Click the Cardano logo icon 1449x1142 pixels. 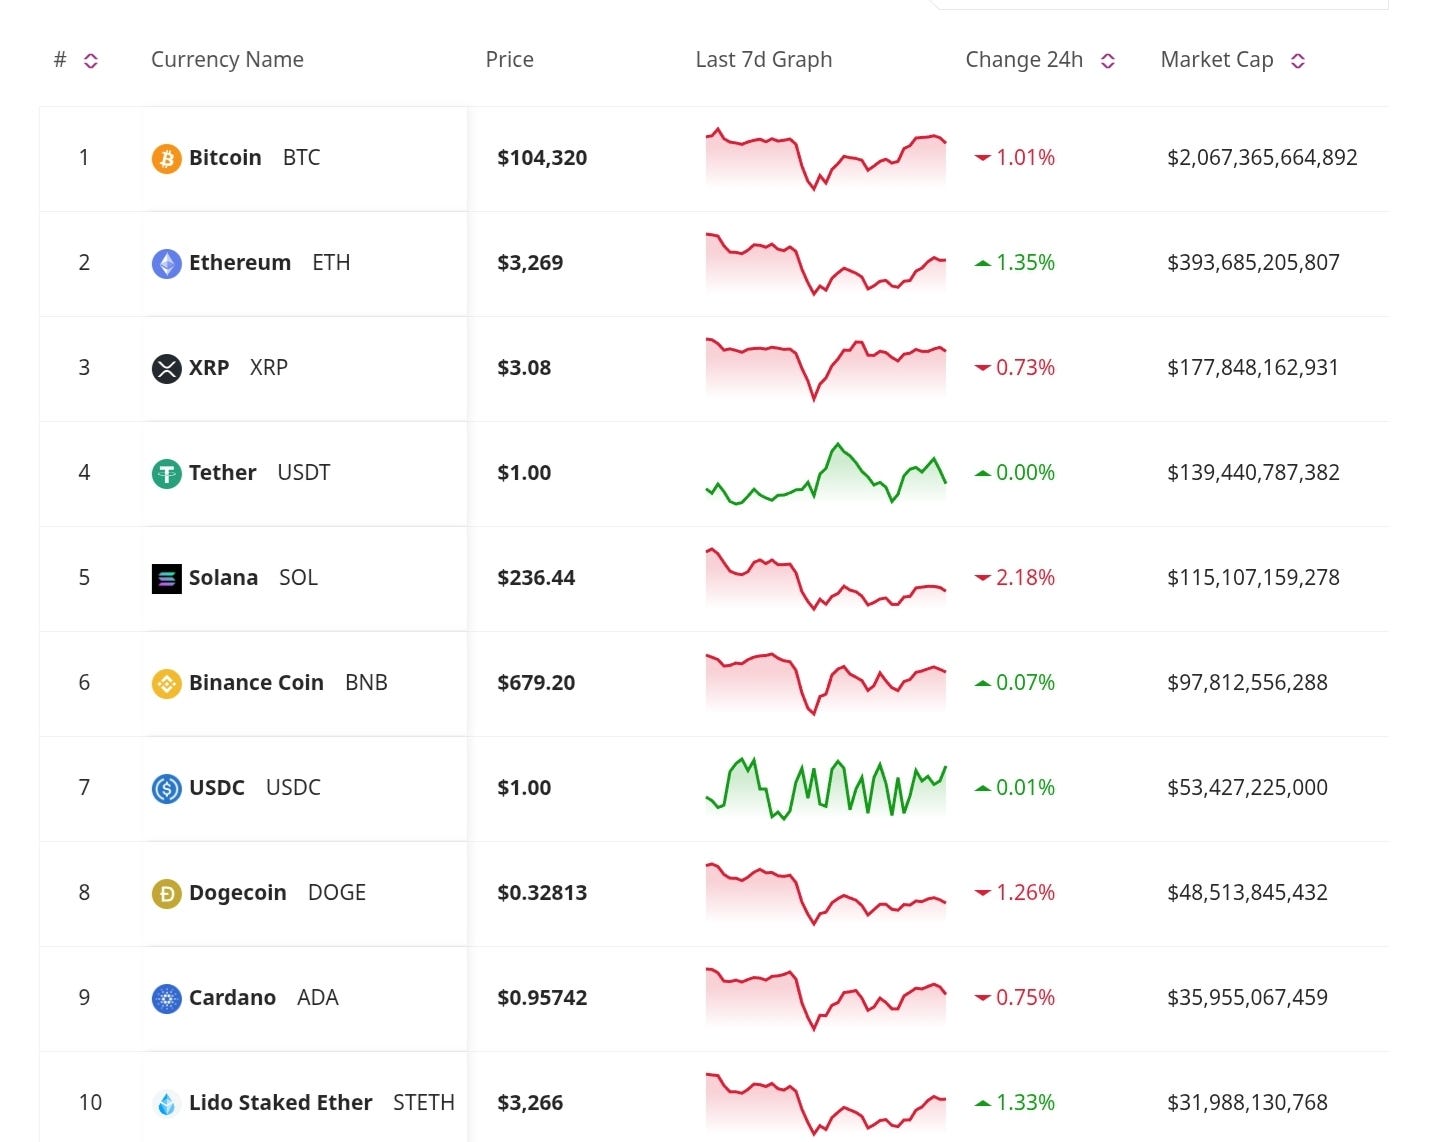(166, 999)
